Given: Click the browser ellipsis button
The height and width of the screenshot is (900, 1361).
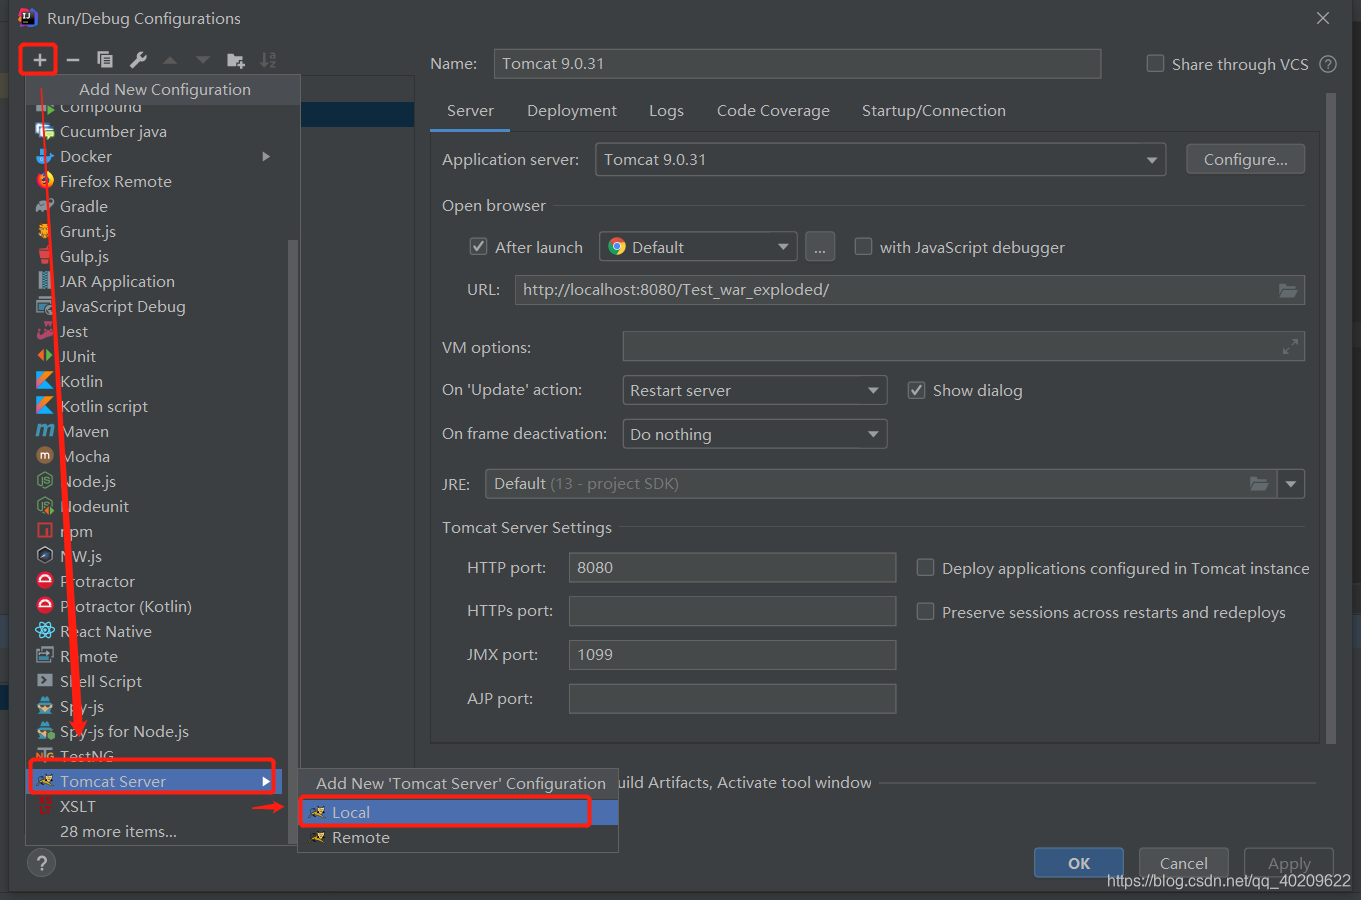Looking at the screenshot, I should 819,247.
